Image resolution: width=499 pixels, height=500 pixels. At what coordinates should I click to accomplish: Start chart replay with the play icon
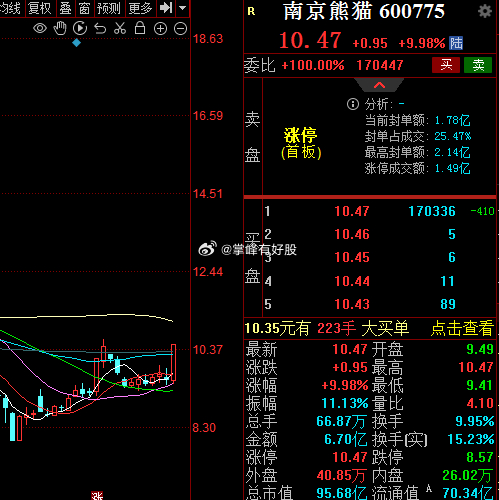(x=80, y=28)
